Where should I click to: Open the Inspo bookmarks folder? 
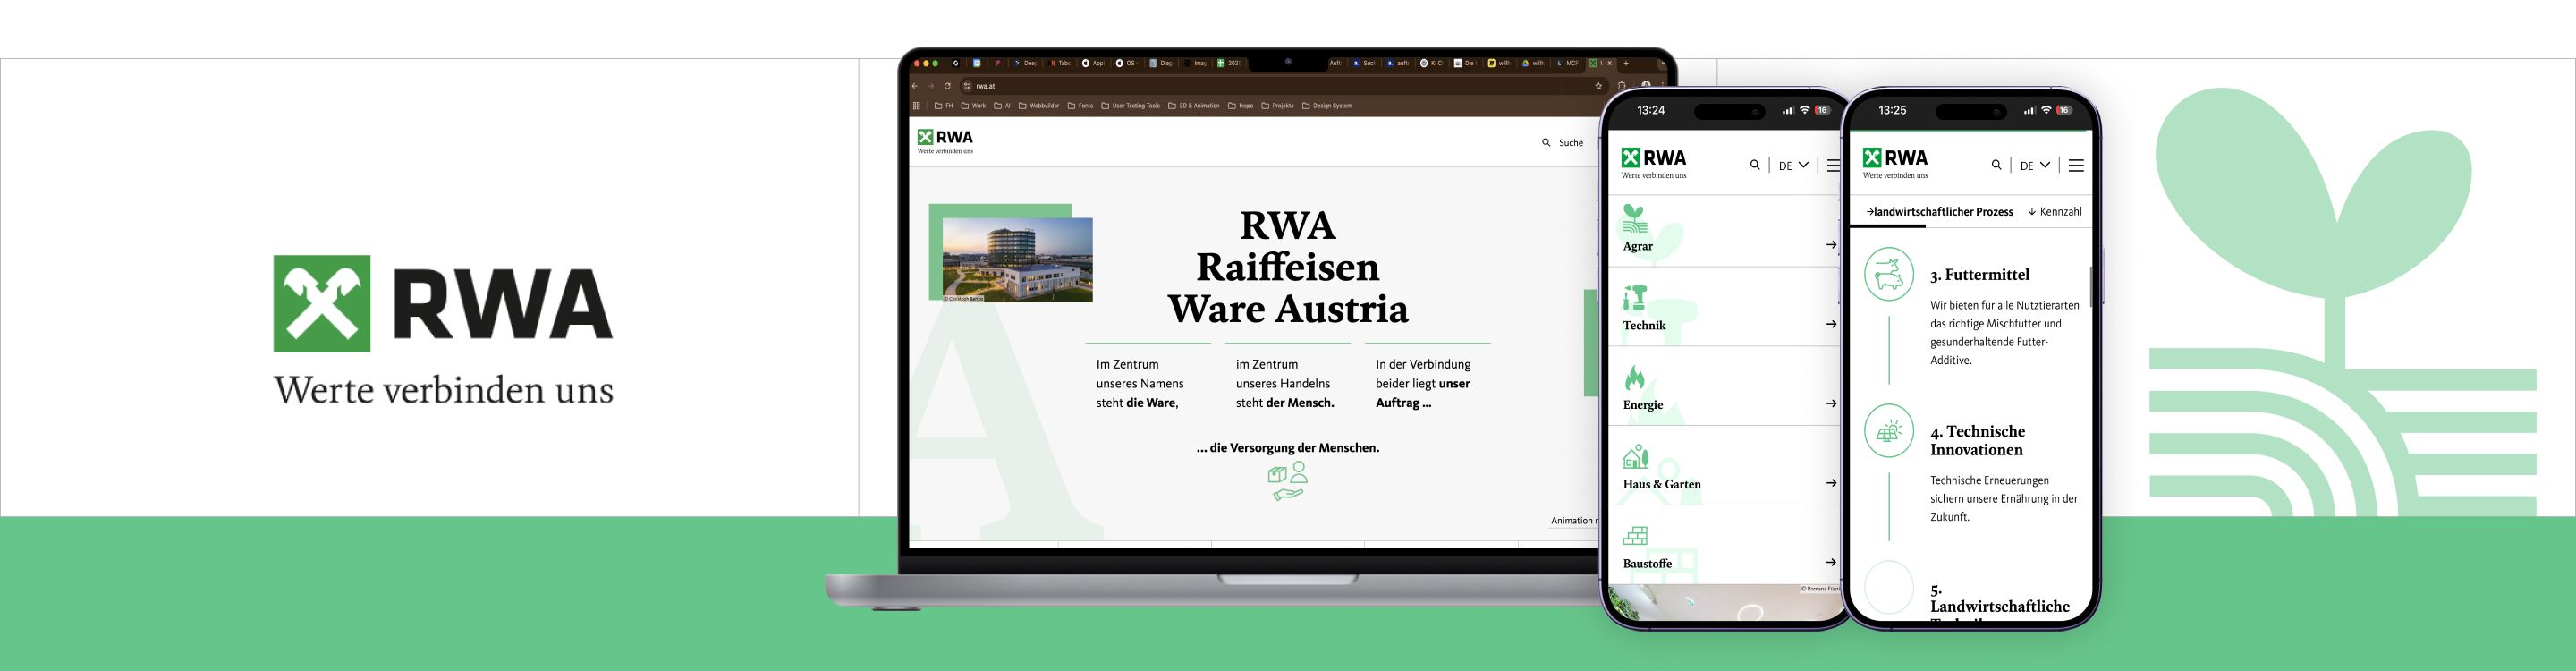point(1241,106)
